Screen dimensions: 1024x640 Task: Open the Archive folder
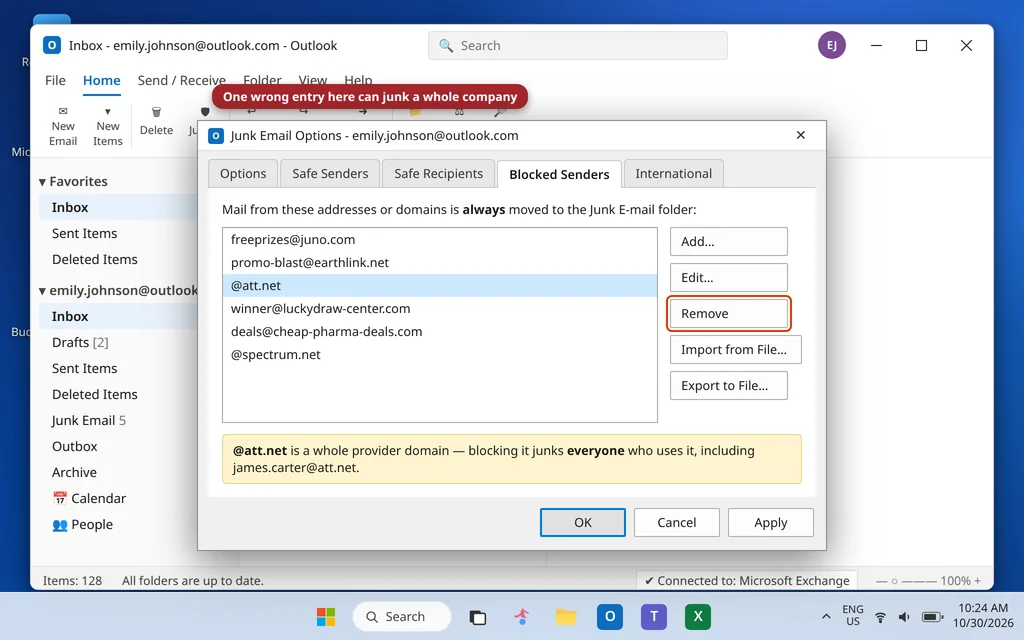(118, 472)
